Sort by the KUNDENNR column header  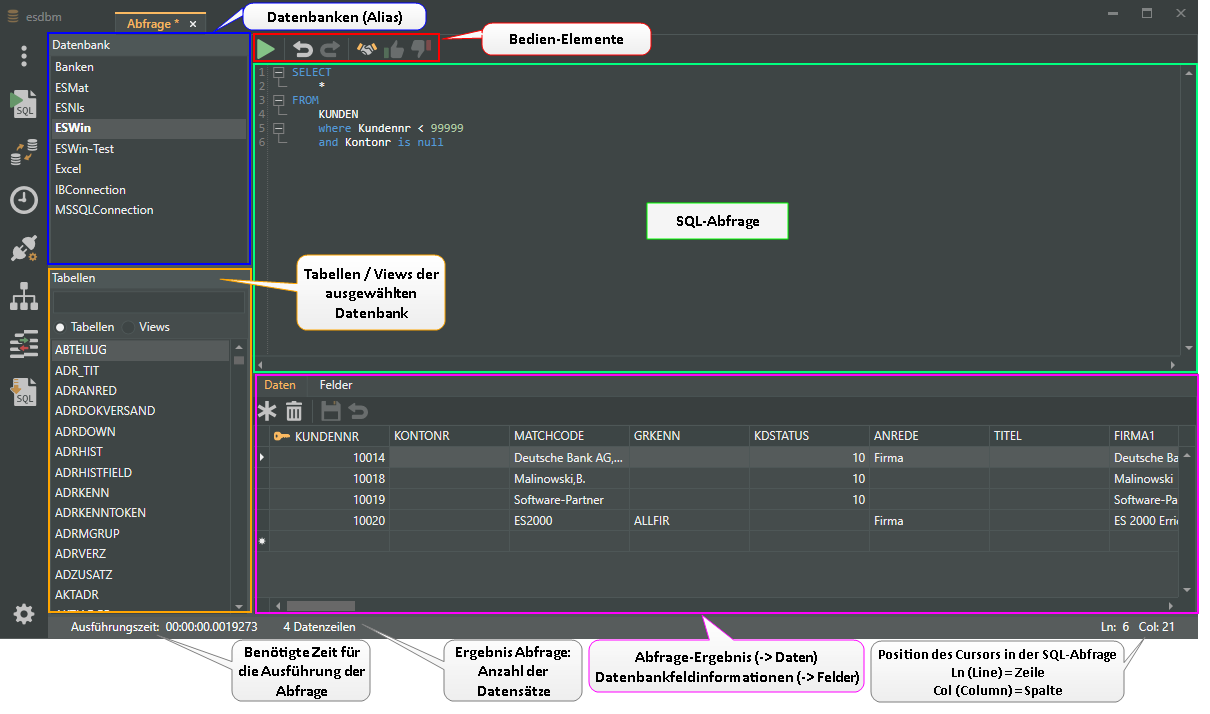click(329, 436)
